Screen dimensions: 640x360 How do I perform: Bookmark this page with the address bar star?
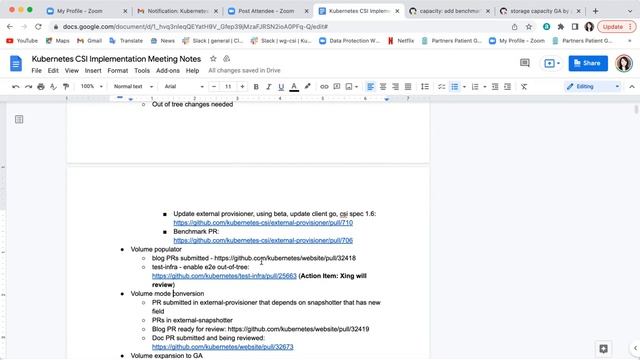click(x=529, y=27)
